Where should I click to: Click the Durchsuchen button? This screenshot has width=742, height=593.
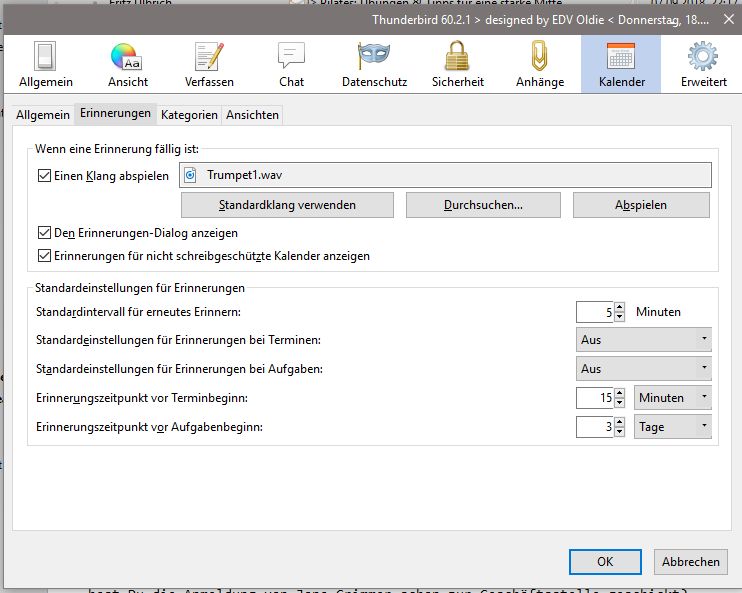[484, 205]
